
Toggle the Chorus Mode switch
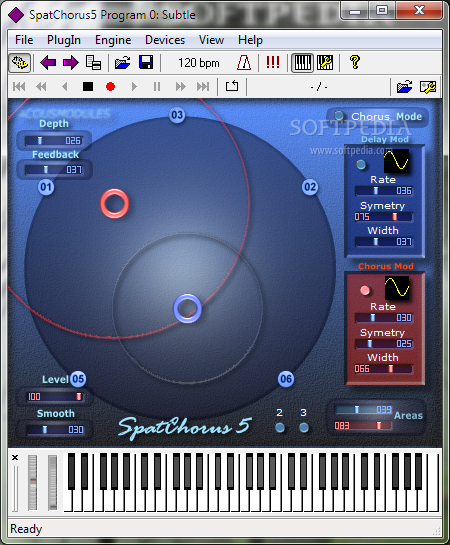click(339, 116)
